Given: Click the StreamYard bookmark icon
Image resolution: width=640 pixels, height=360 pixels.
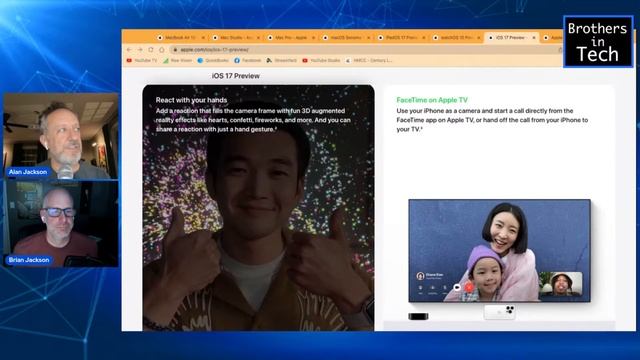Looking at the screenshot, I should tap(269, 60).
